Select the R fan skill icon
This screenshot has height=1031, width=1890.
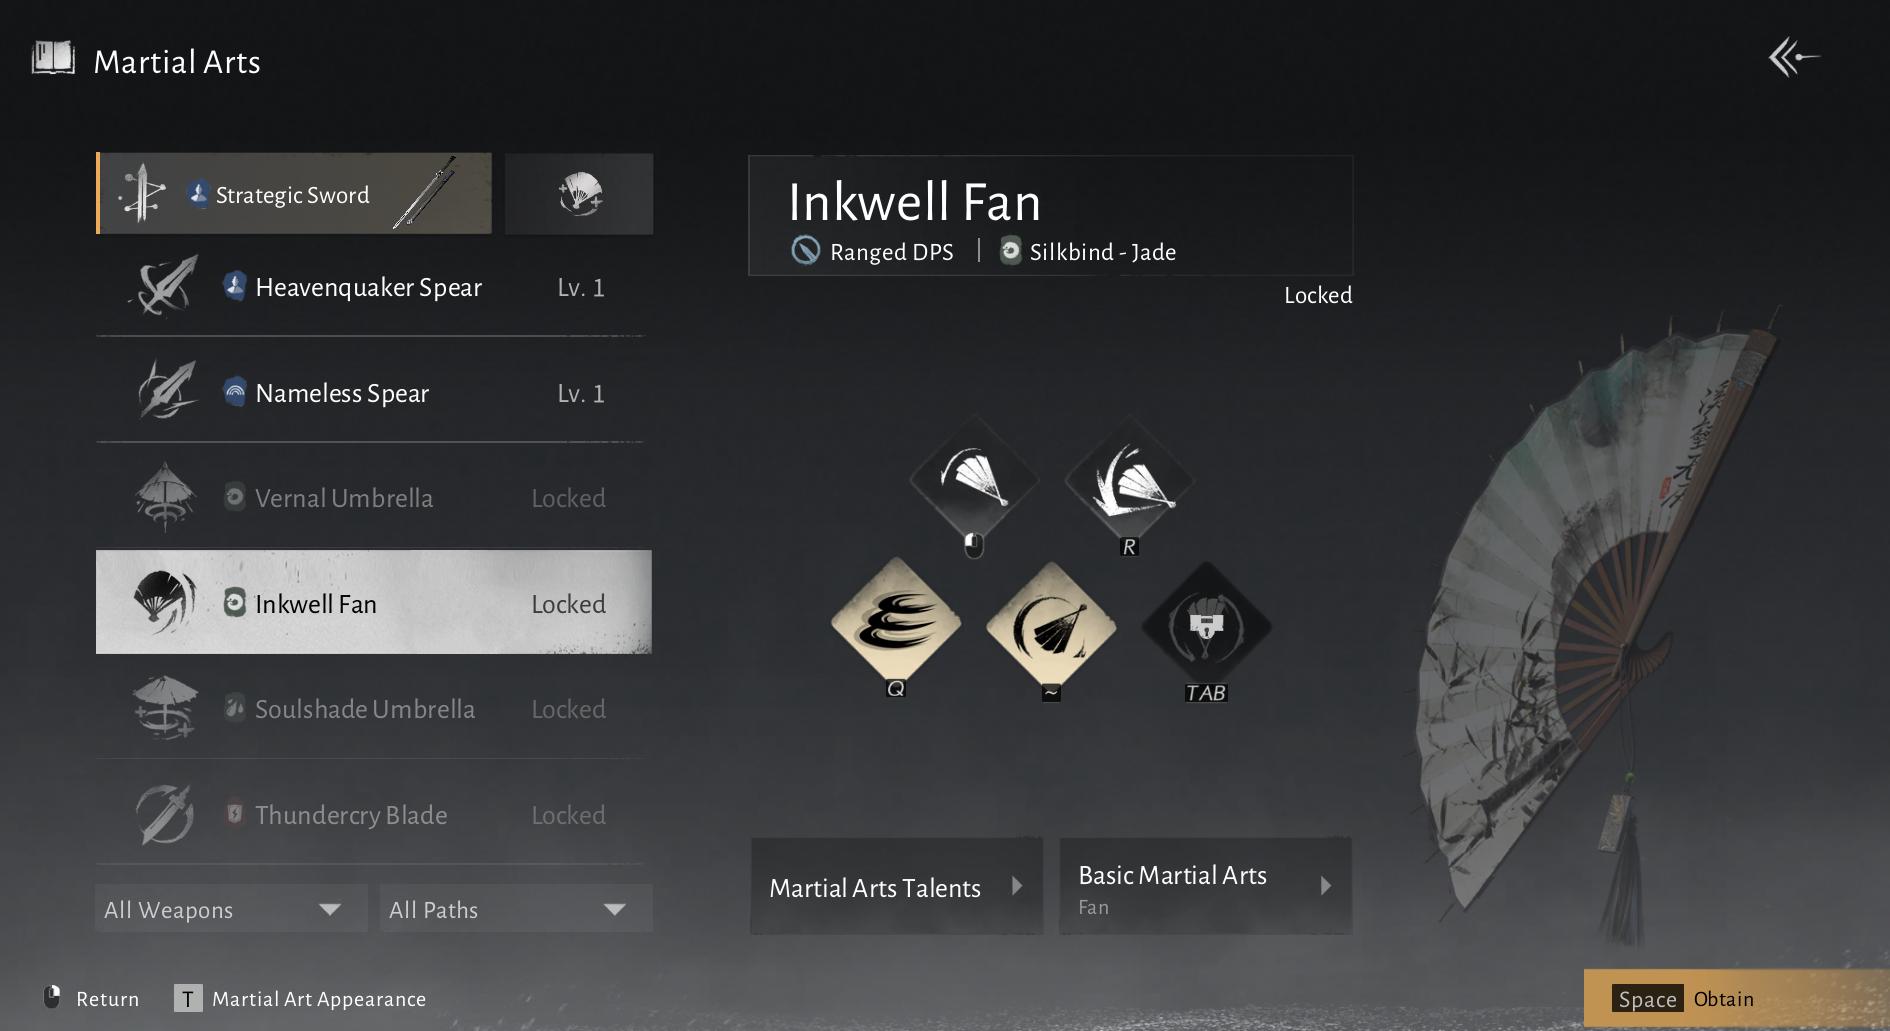[x=1129, y=481]
